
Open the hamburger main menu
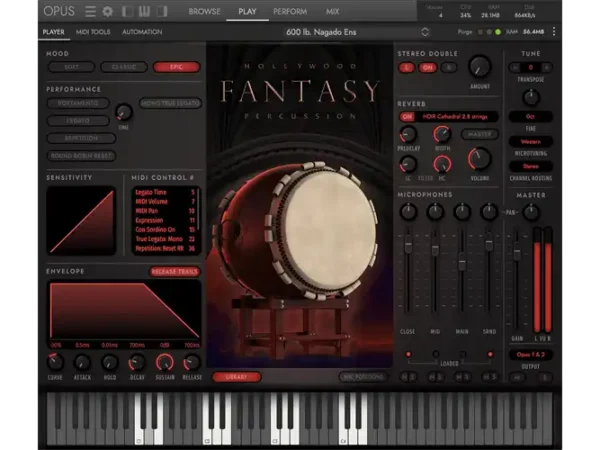[x=90, y=11]
